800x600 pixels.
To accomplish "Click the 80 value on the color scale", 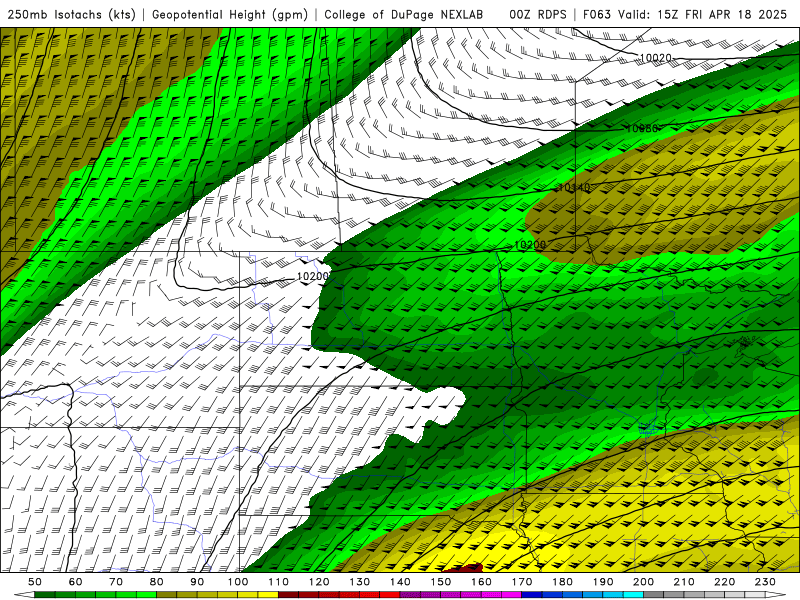I will coord(157,582).
